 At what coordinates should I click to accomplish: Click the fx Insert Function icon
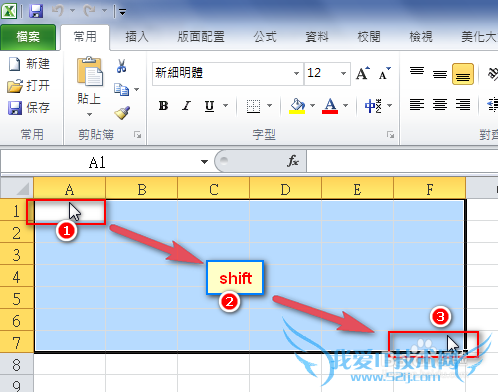(293, 161)
